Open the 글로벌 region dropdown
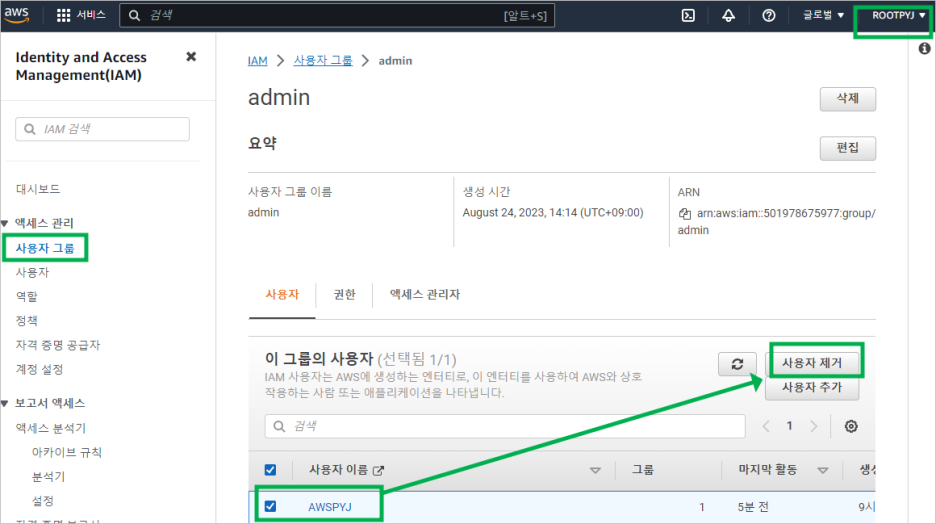Screen dimensions: 936x524 point(823,15)
